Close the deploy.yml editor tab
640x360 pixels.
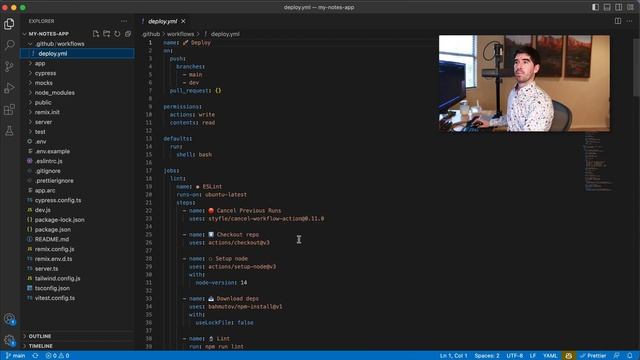[x=183, y=21]
